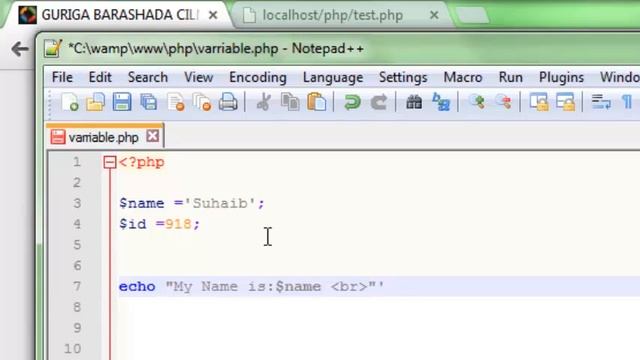Click the Close All documents toolbar icon
640x360 pixels.
coord(202,102)
